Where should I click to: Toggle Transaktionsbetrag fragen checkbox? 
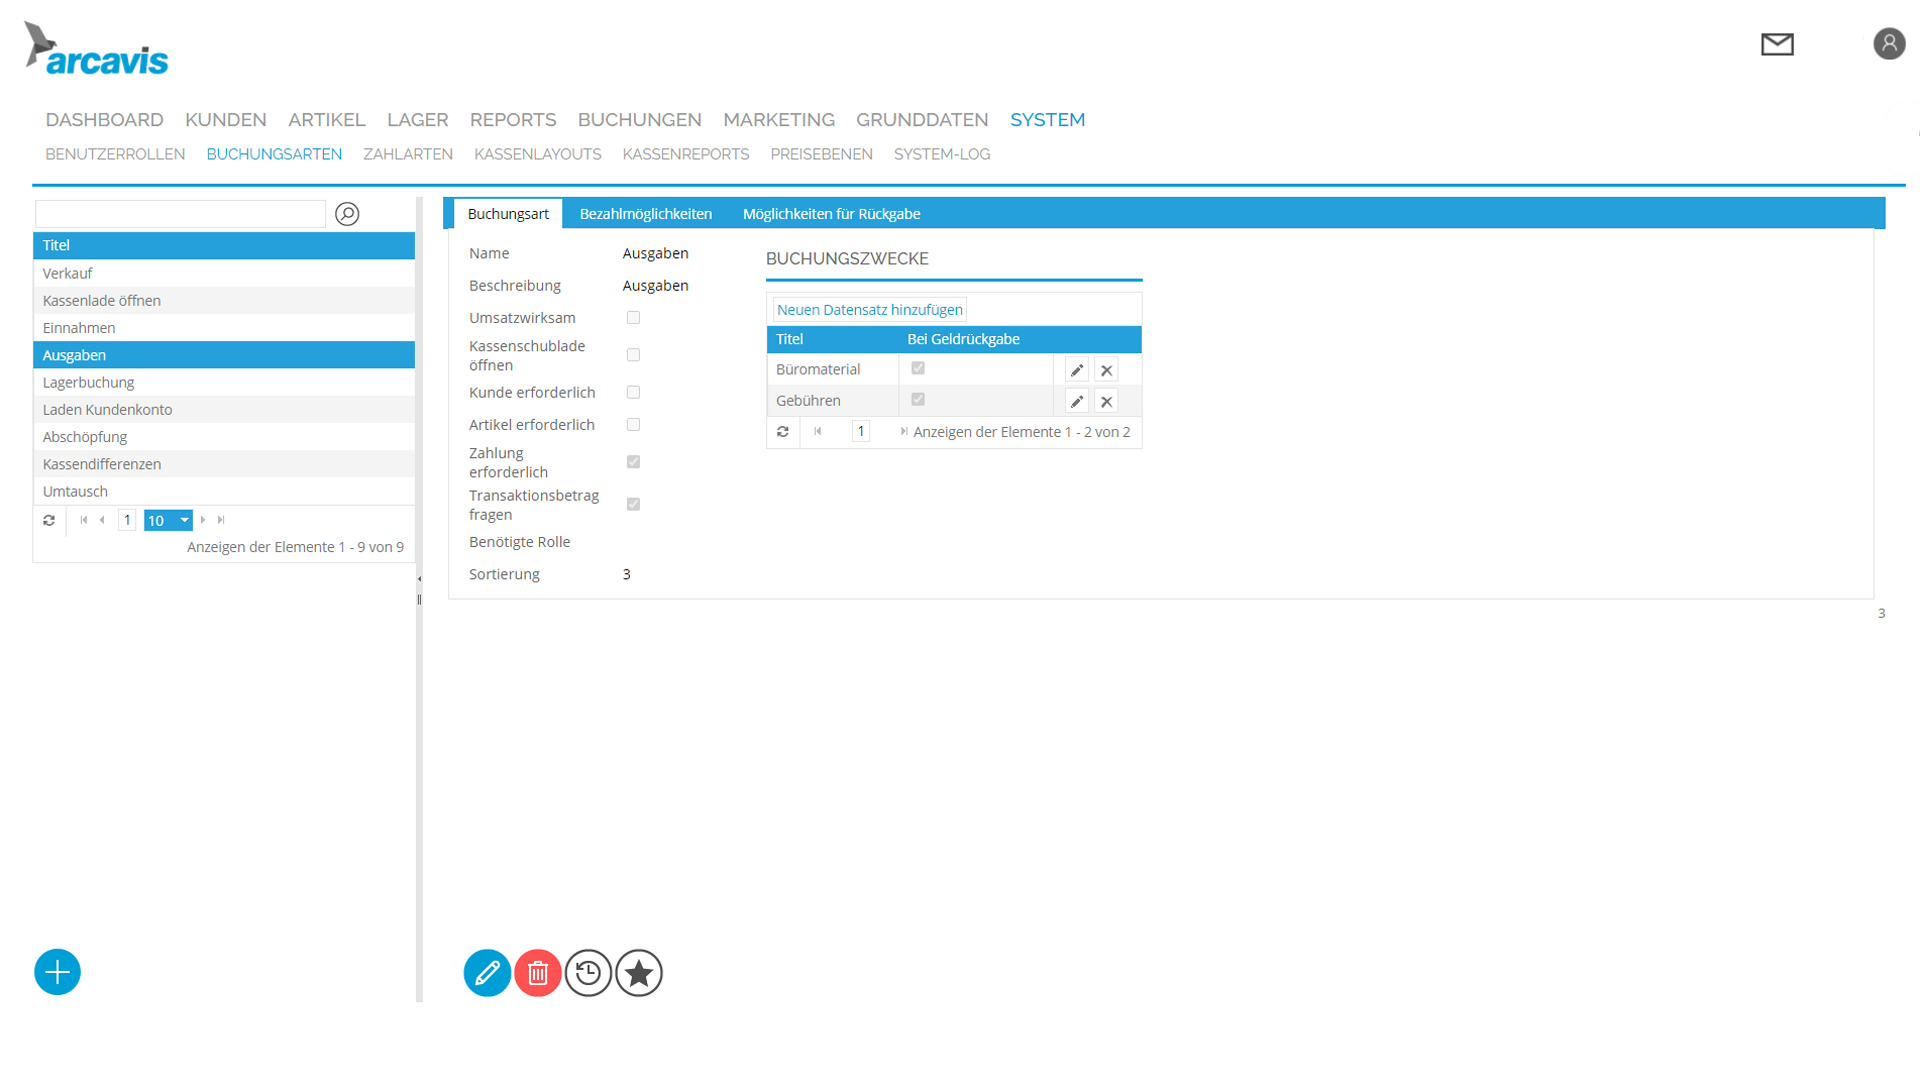click(633, 504)
